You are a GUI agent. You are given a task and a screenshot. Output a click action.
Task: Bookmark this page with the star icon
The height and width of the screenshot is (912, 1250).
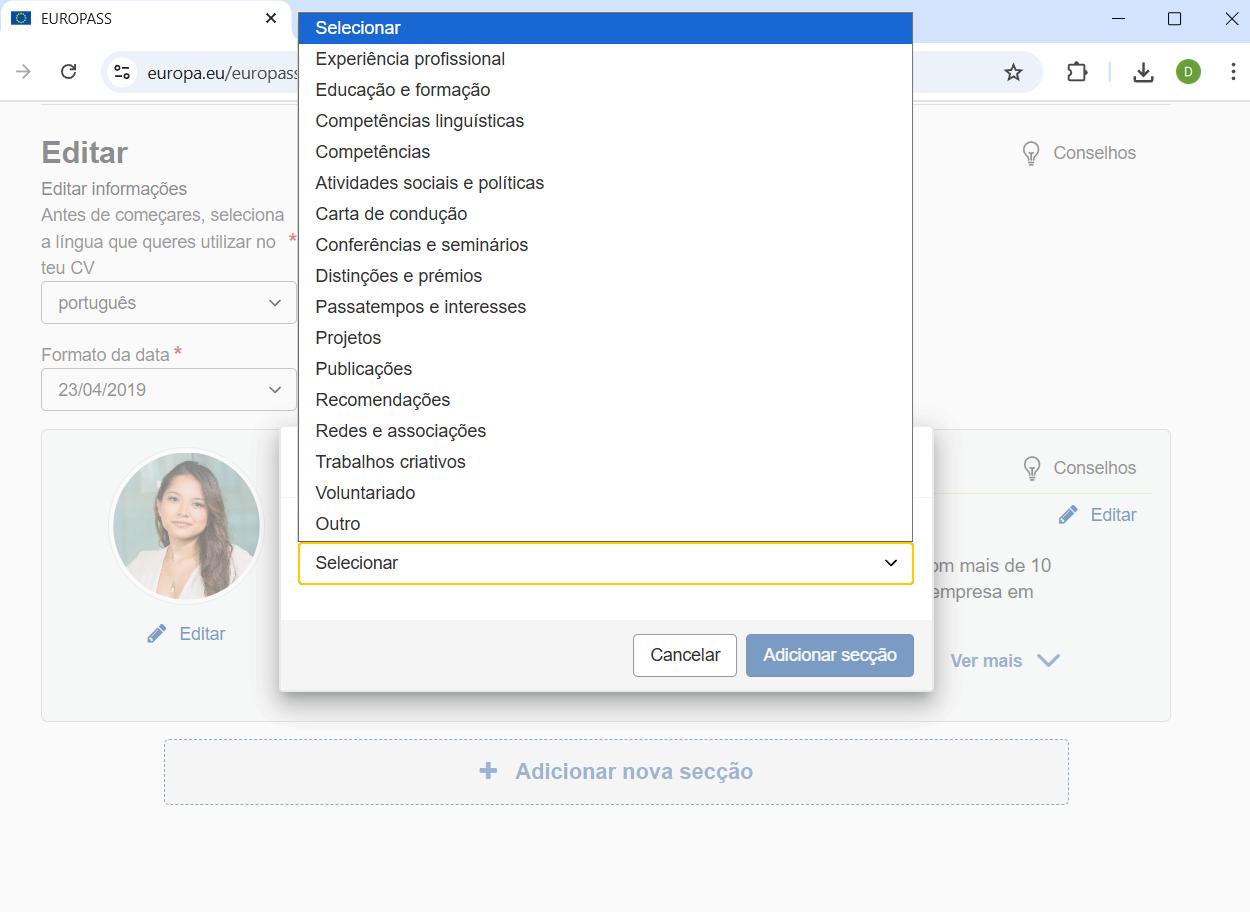point(1013,71)
